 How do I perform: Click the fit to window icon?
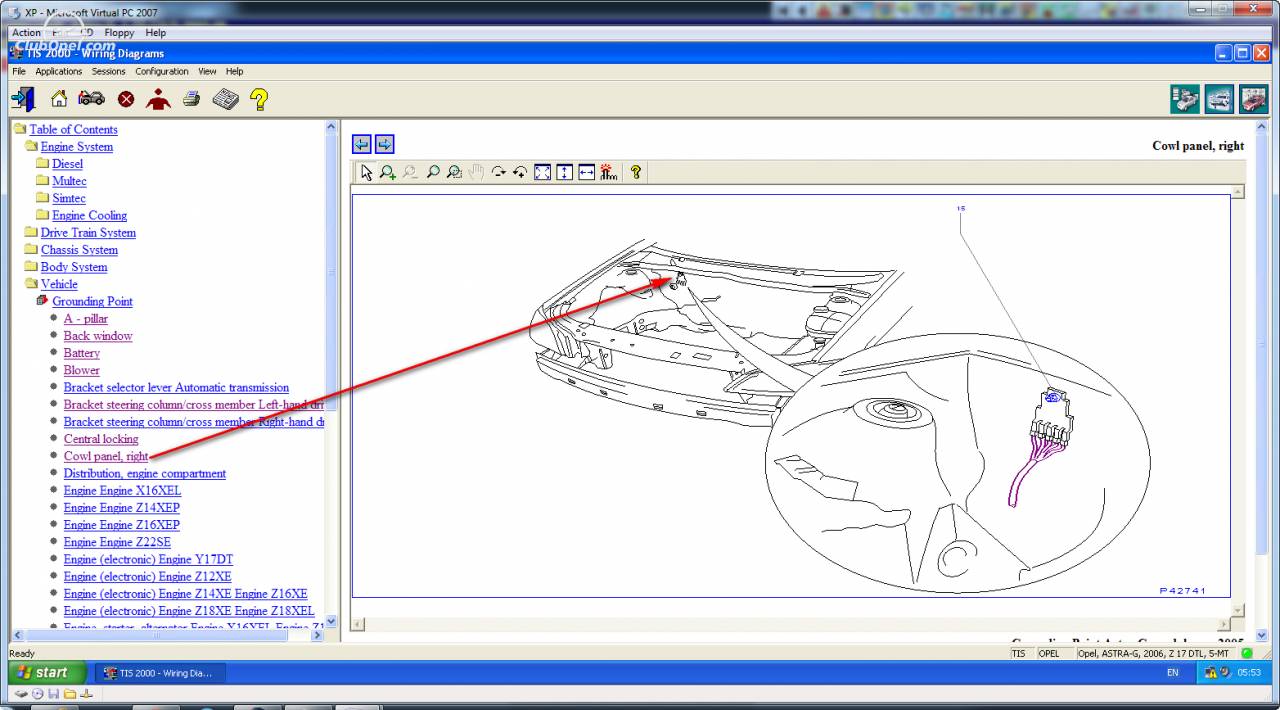coord(542,172)
